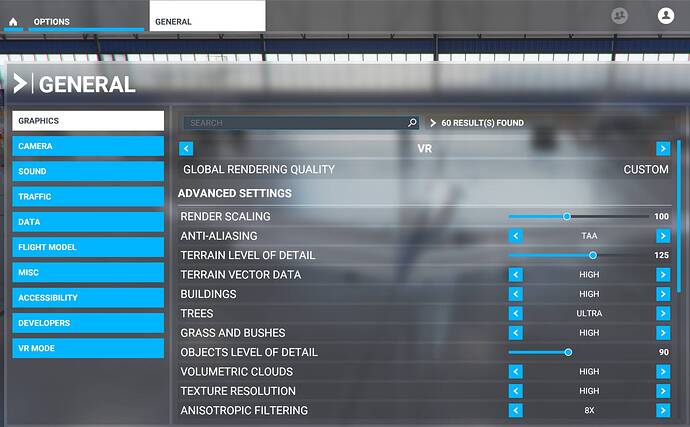Click the search magnifier icon

tap(412, 123)
